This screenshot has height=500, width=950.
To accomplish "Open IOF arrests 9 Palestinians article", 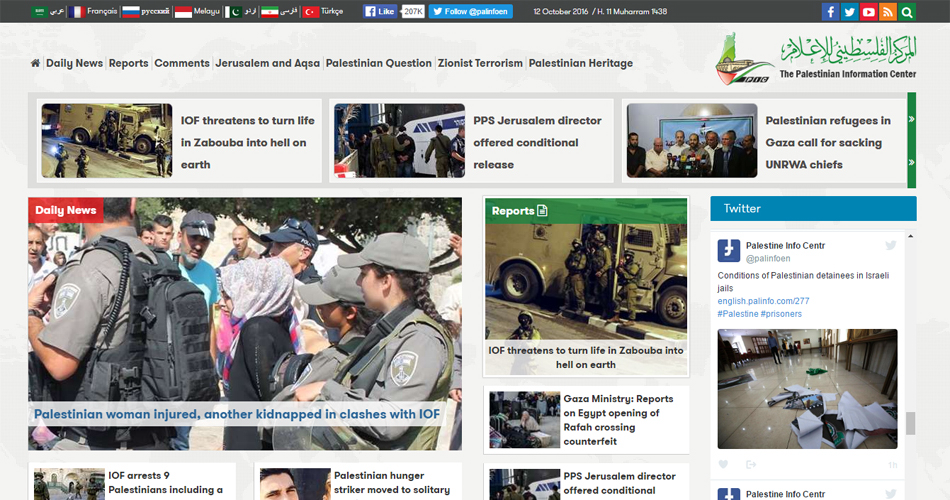I will pos(165,482).
